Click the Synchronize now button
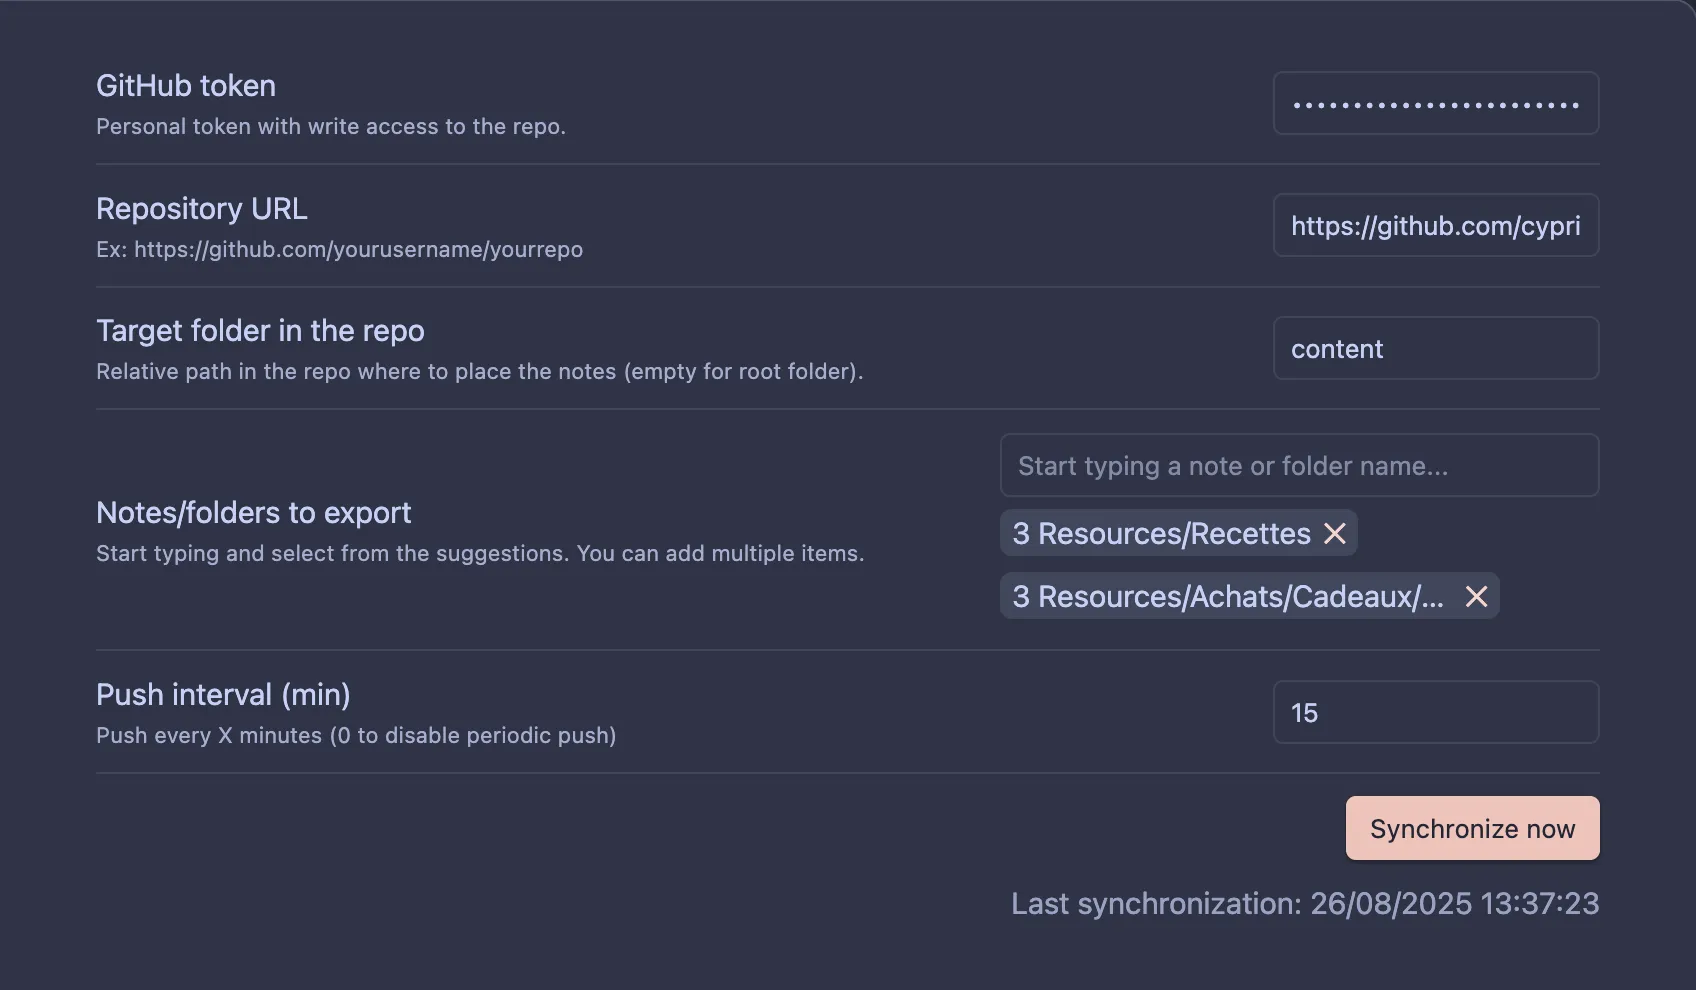This screenshot has width=1696, height=990. (1471, 828)
